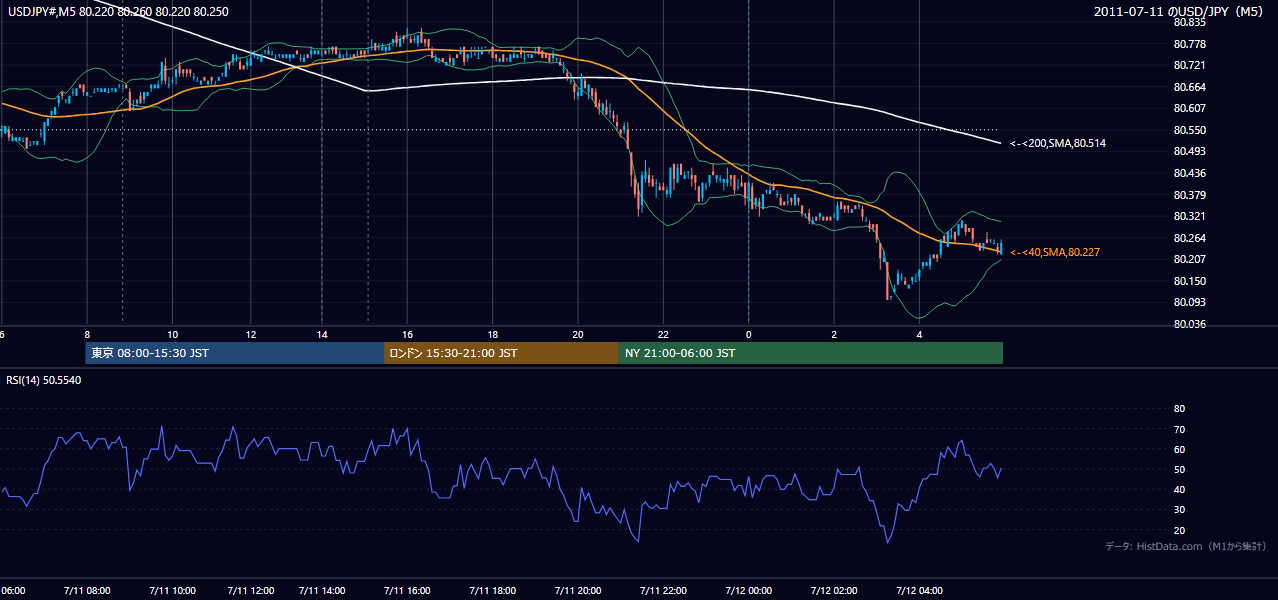Click RSI scale value 30
This screenshot has height=600, width=1278.
[x=1179, y=510]
